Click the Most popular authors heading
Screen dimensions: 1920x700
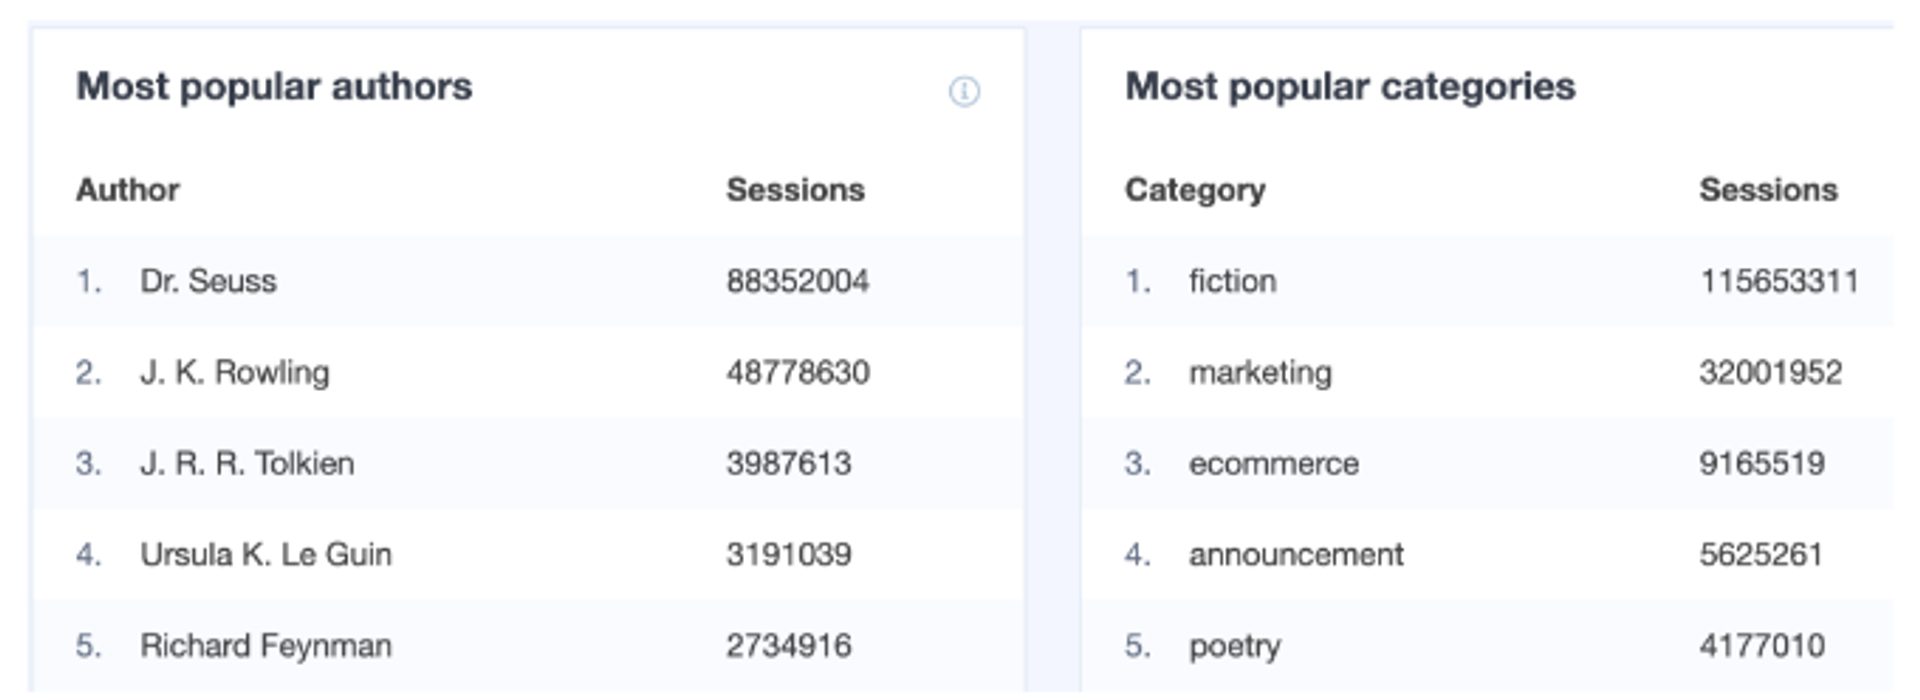pos(274,87)
